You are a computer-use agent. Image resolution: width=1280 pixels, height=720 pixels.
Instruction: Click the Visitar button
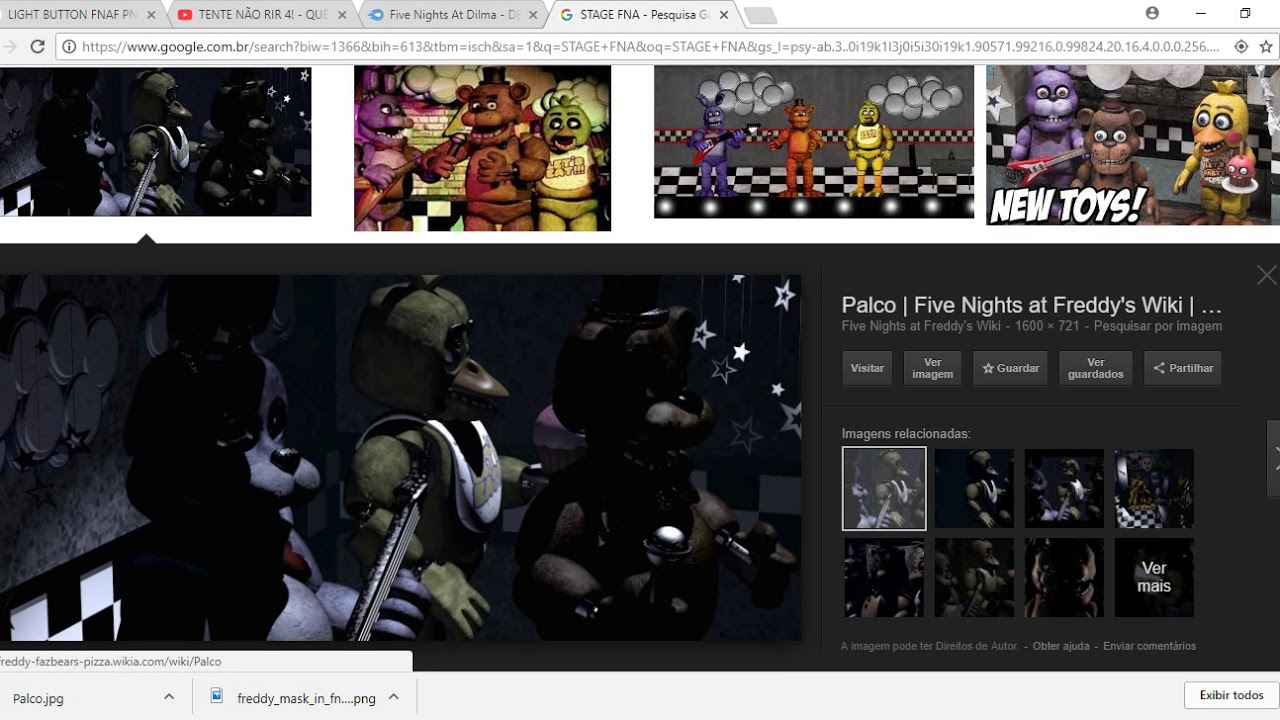coord(867,368)
